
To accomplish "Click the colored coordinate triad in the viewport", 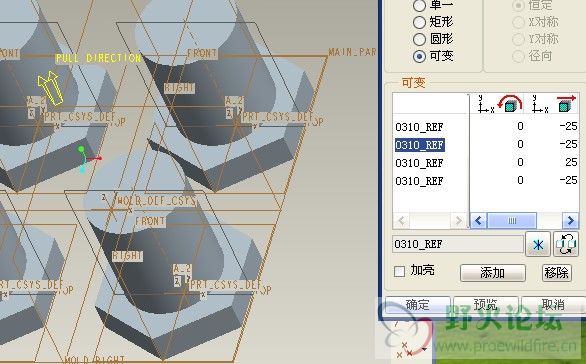I will tap(88, 160).
